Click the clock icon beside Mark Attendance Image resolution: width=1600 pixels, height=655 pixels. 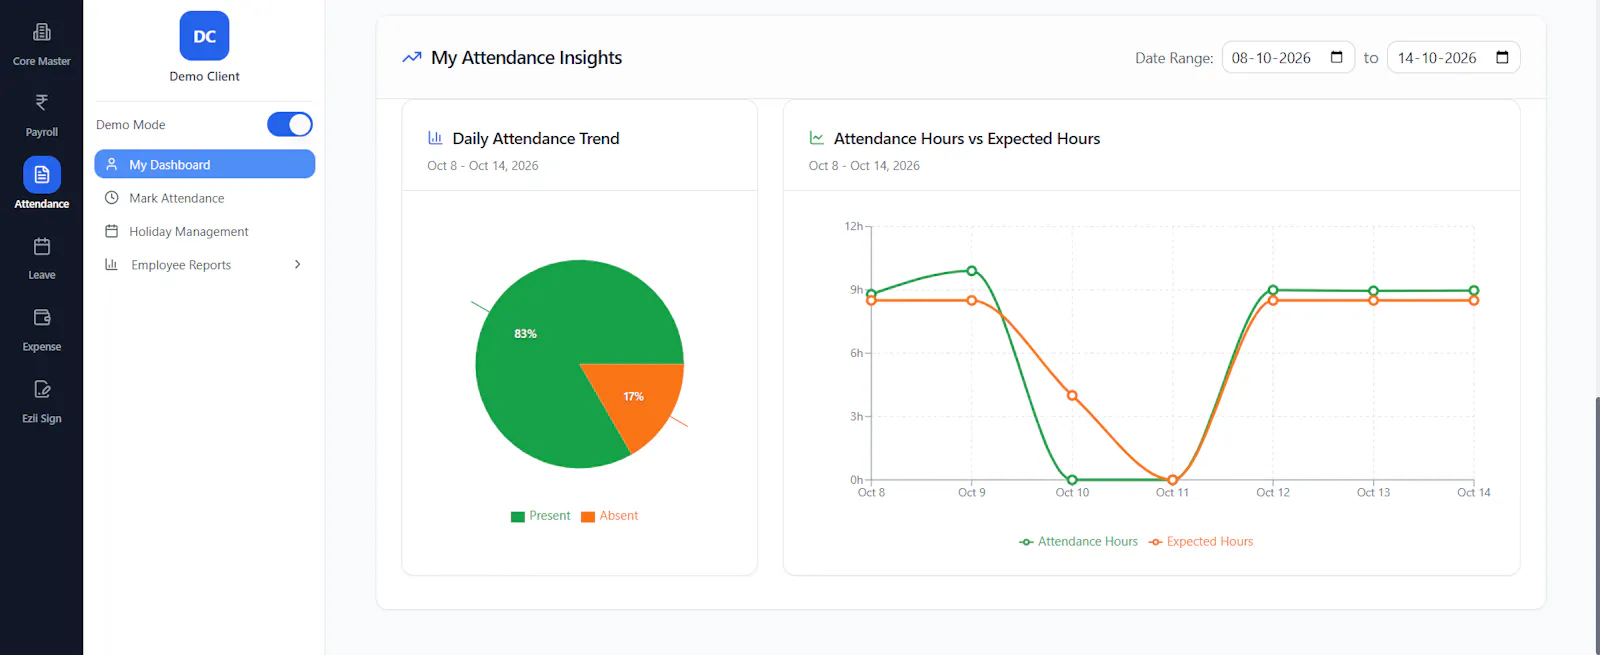point(112,198)
